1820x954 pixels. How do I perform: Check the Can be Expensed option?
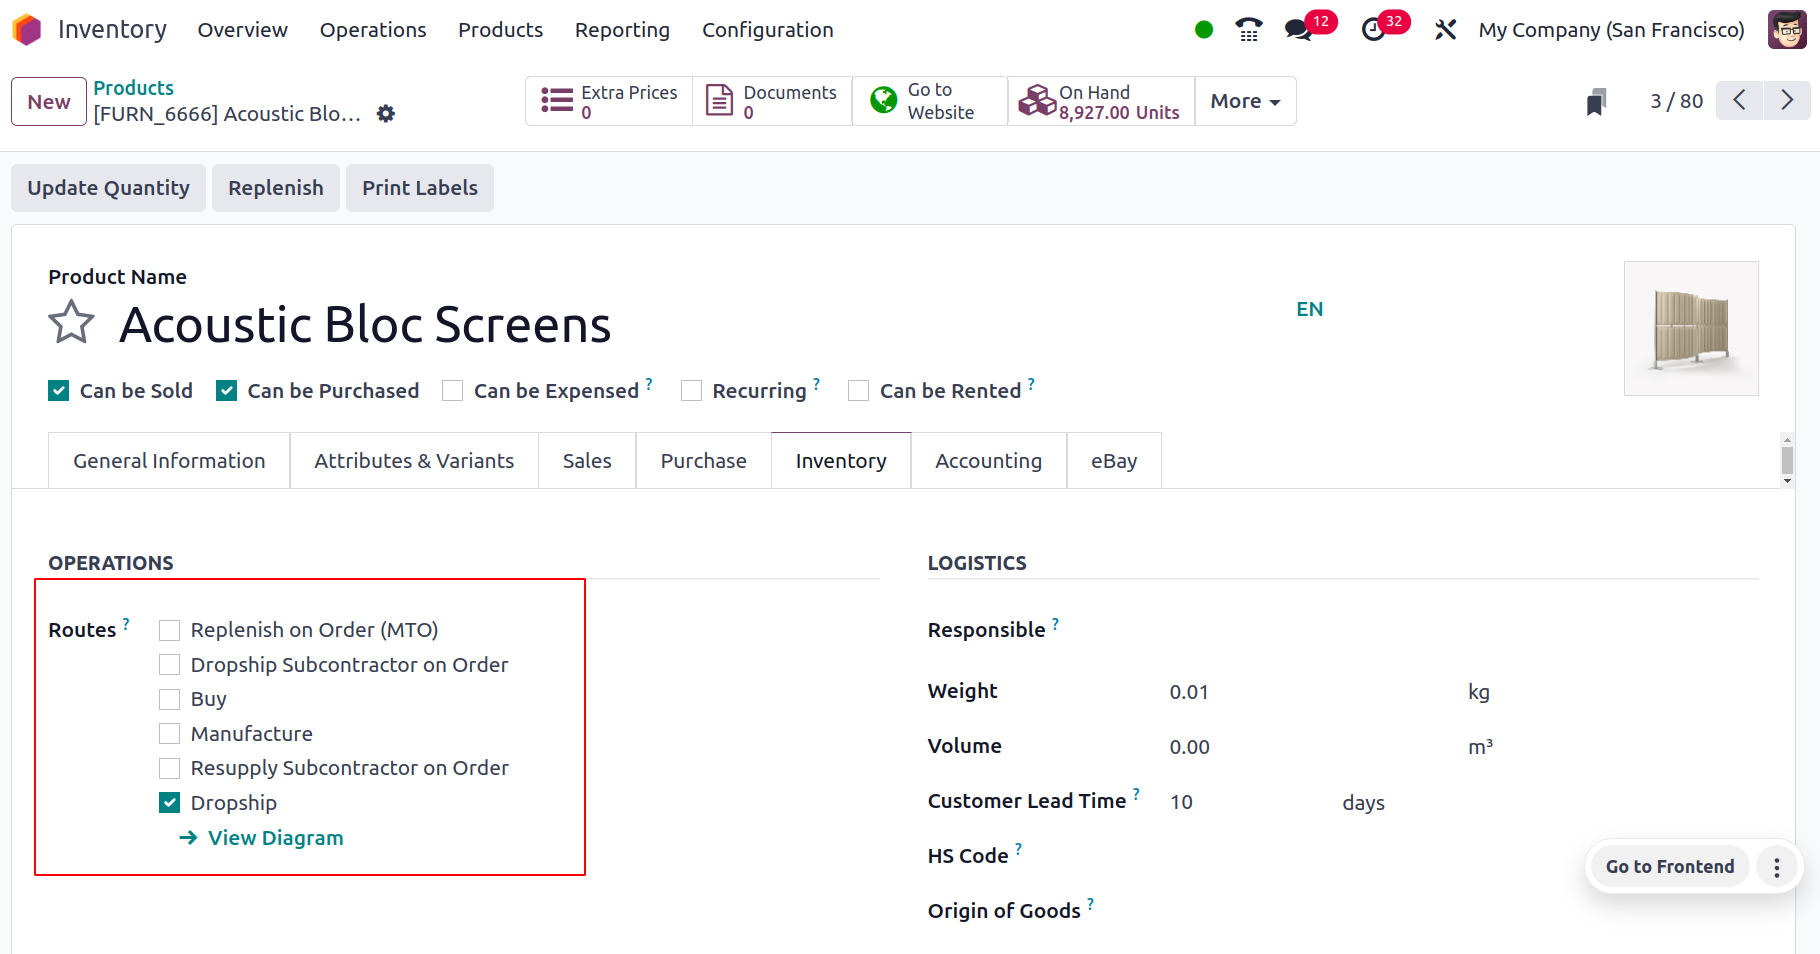pos(452,390)
